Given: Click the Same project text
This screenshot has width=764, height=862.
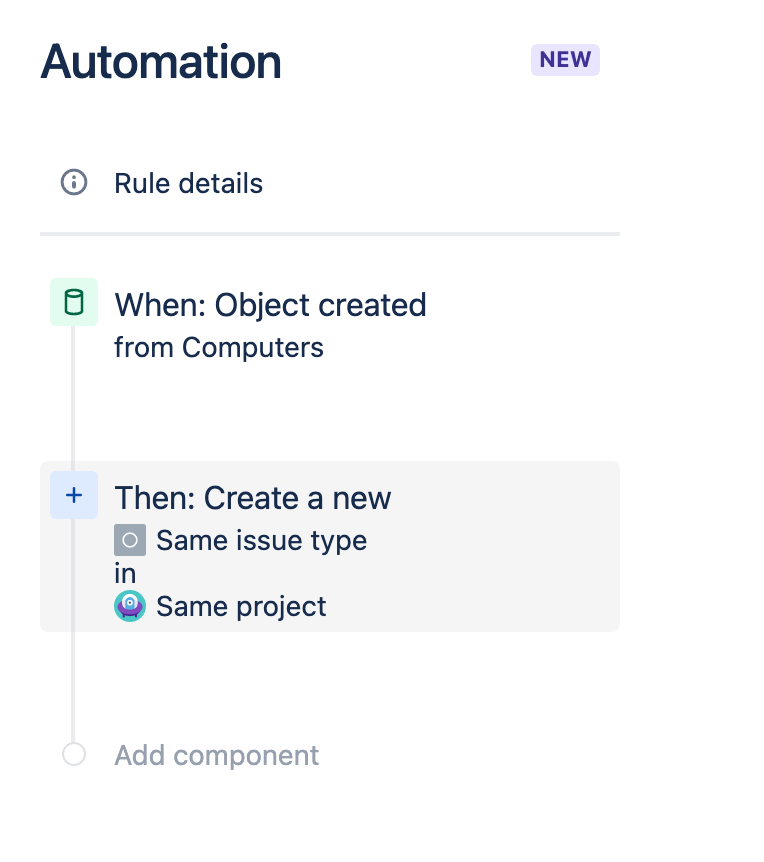Looking at the screenshot, I should click(241, 606).
